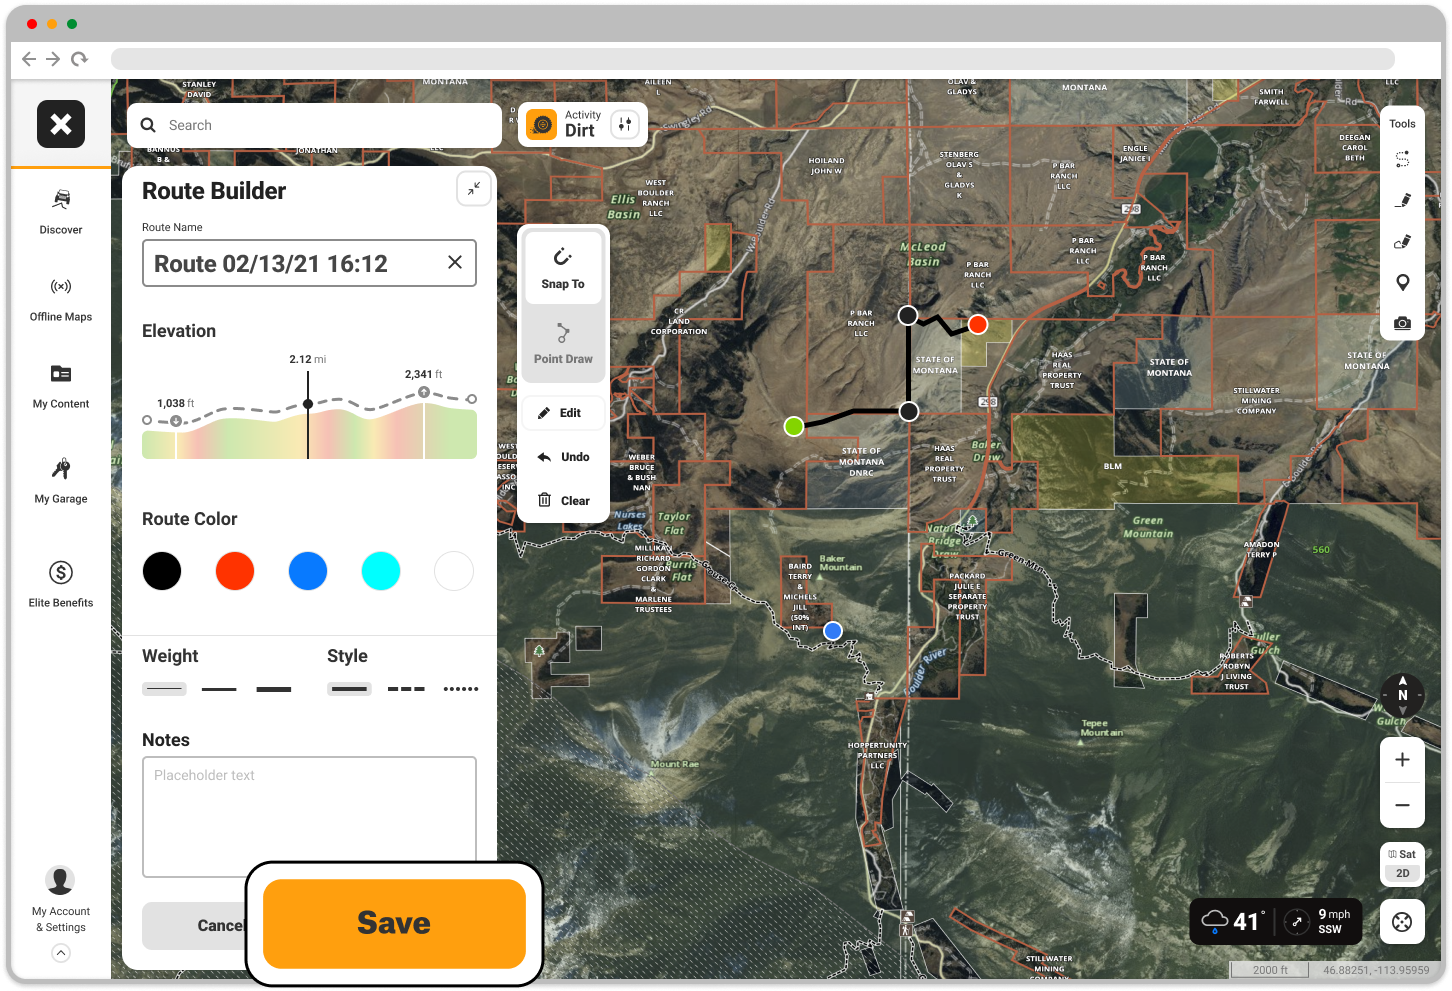Click the crosshair locate-me button
This screenshot has height=991, width=1452.
click(x=1402, y=922)
